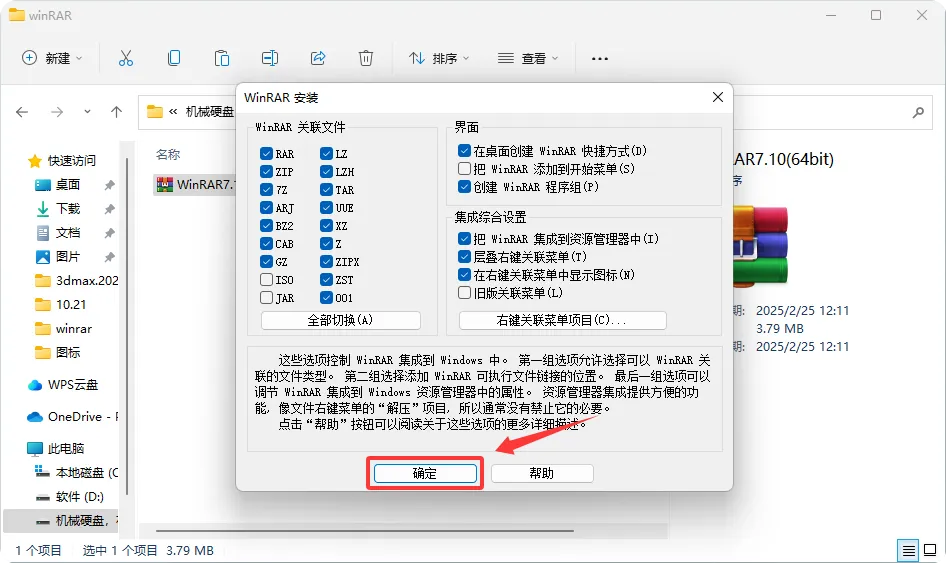Open the 图标 folder in sidebar

click(x=57, y=352)
